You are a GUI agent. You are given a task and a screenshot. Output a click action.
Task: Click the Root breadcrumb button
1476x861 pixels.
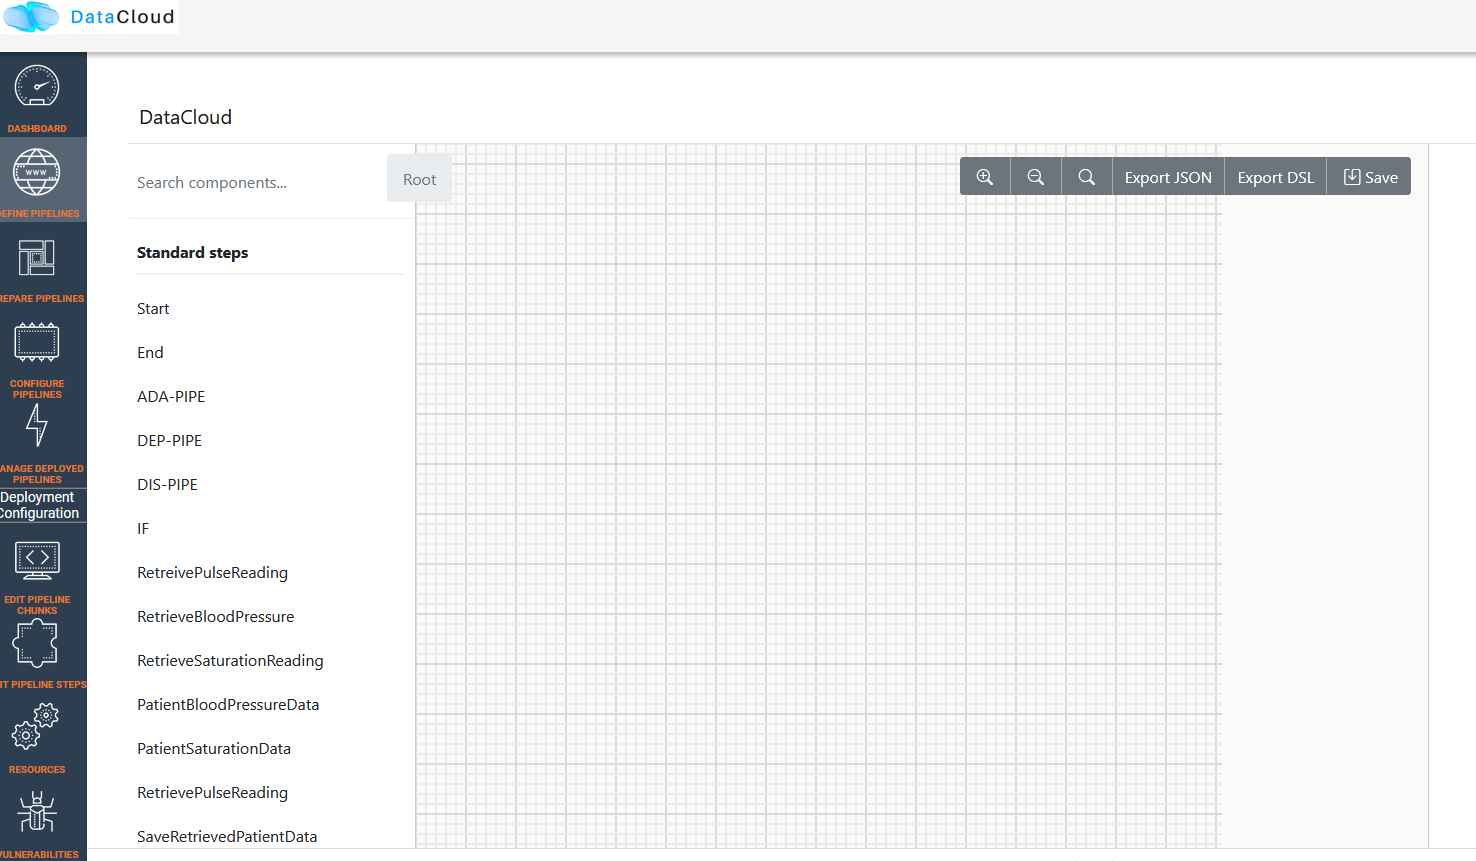pos(420,179)
